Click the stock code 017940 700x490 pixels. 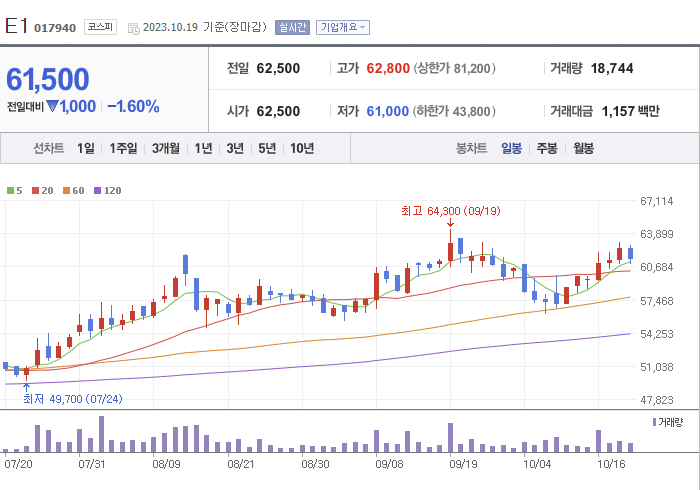coord(55,28)
